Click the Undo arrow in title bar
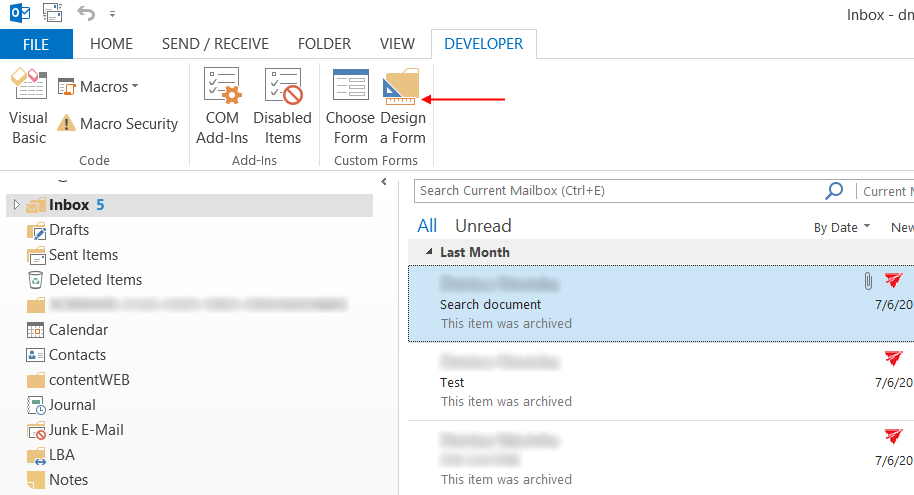 point(86,14)
